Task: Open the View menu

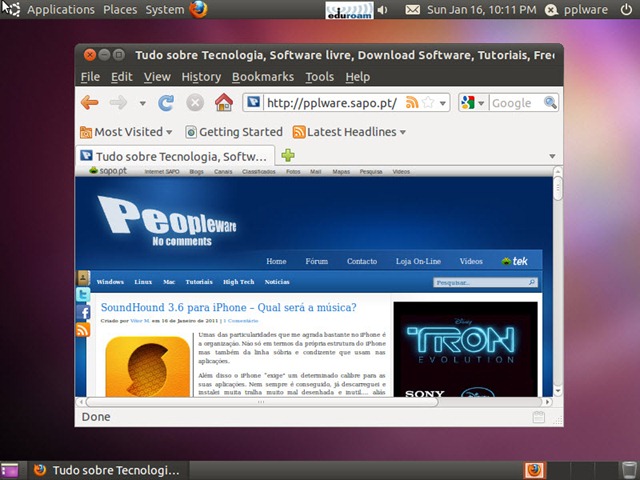Action: tap(157, 77)
